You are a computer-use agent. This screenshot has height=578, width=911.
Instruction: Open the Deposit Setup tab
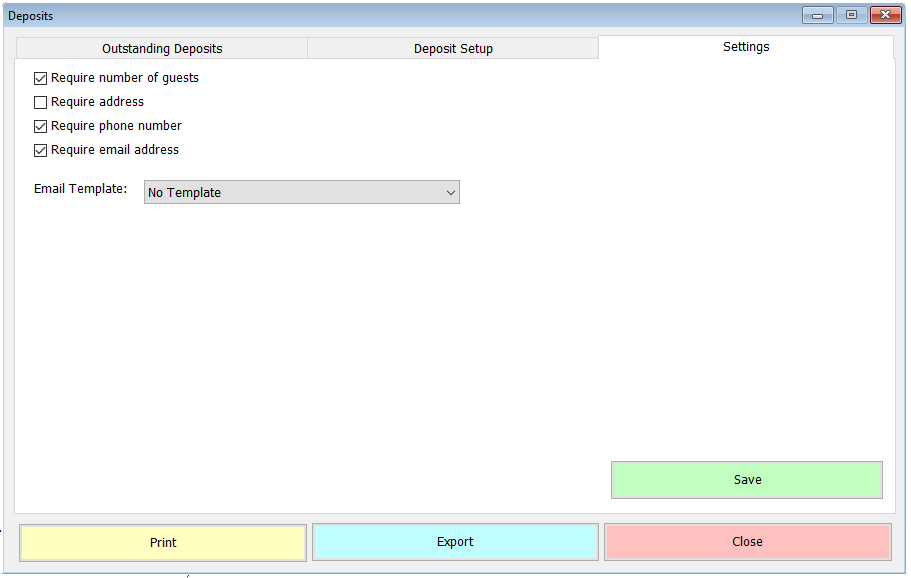point(453,47)
